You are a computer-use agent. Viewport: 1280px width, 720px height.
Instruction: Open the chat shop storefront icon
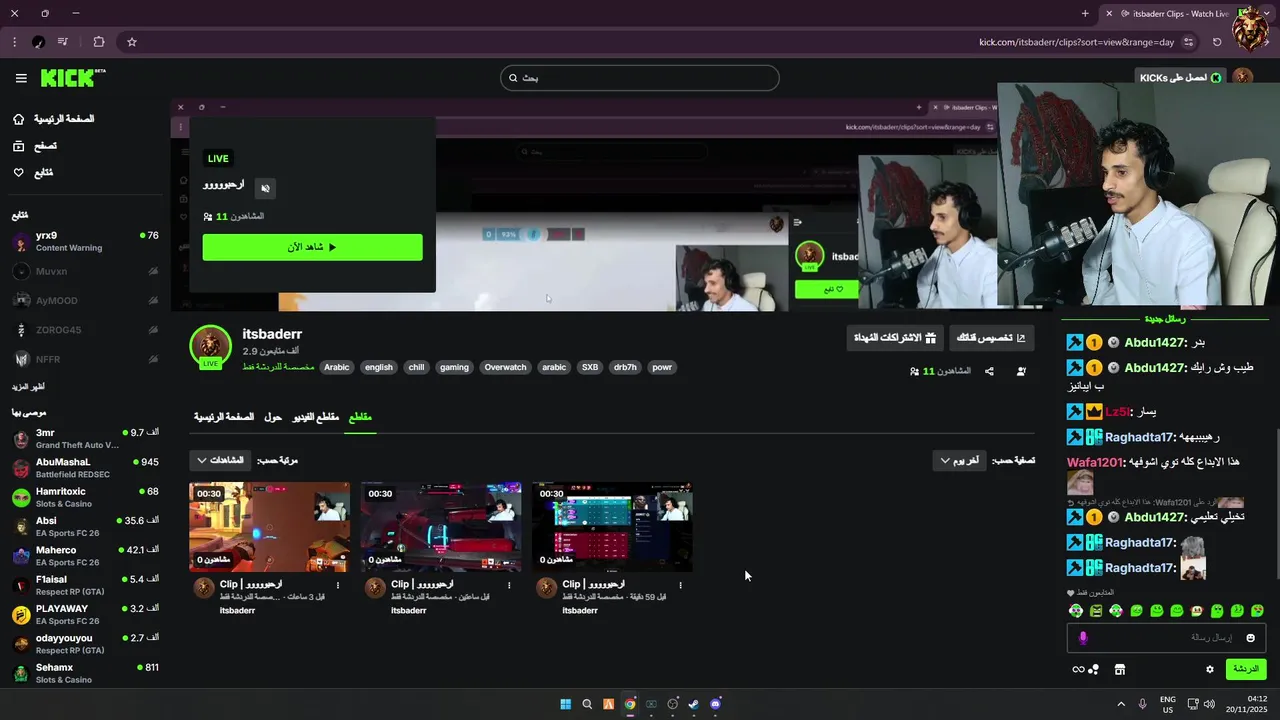1120,670
